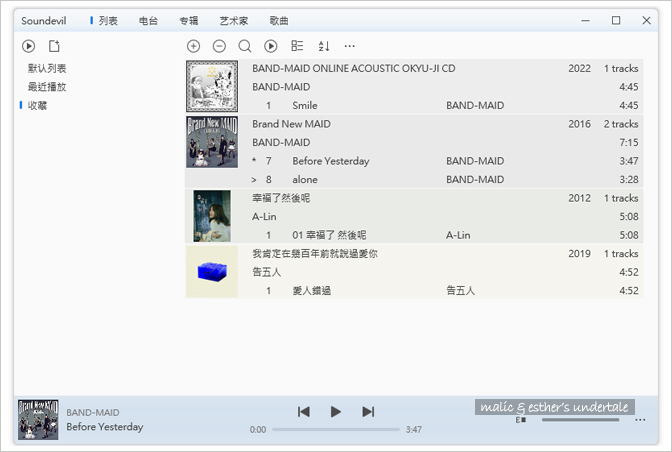The height and width of the screenshot is (452, 672).
Task: Click the album title Brand New MAID
Action: pyautogui.click(x=291, y=124)
